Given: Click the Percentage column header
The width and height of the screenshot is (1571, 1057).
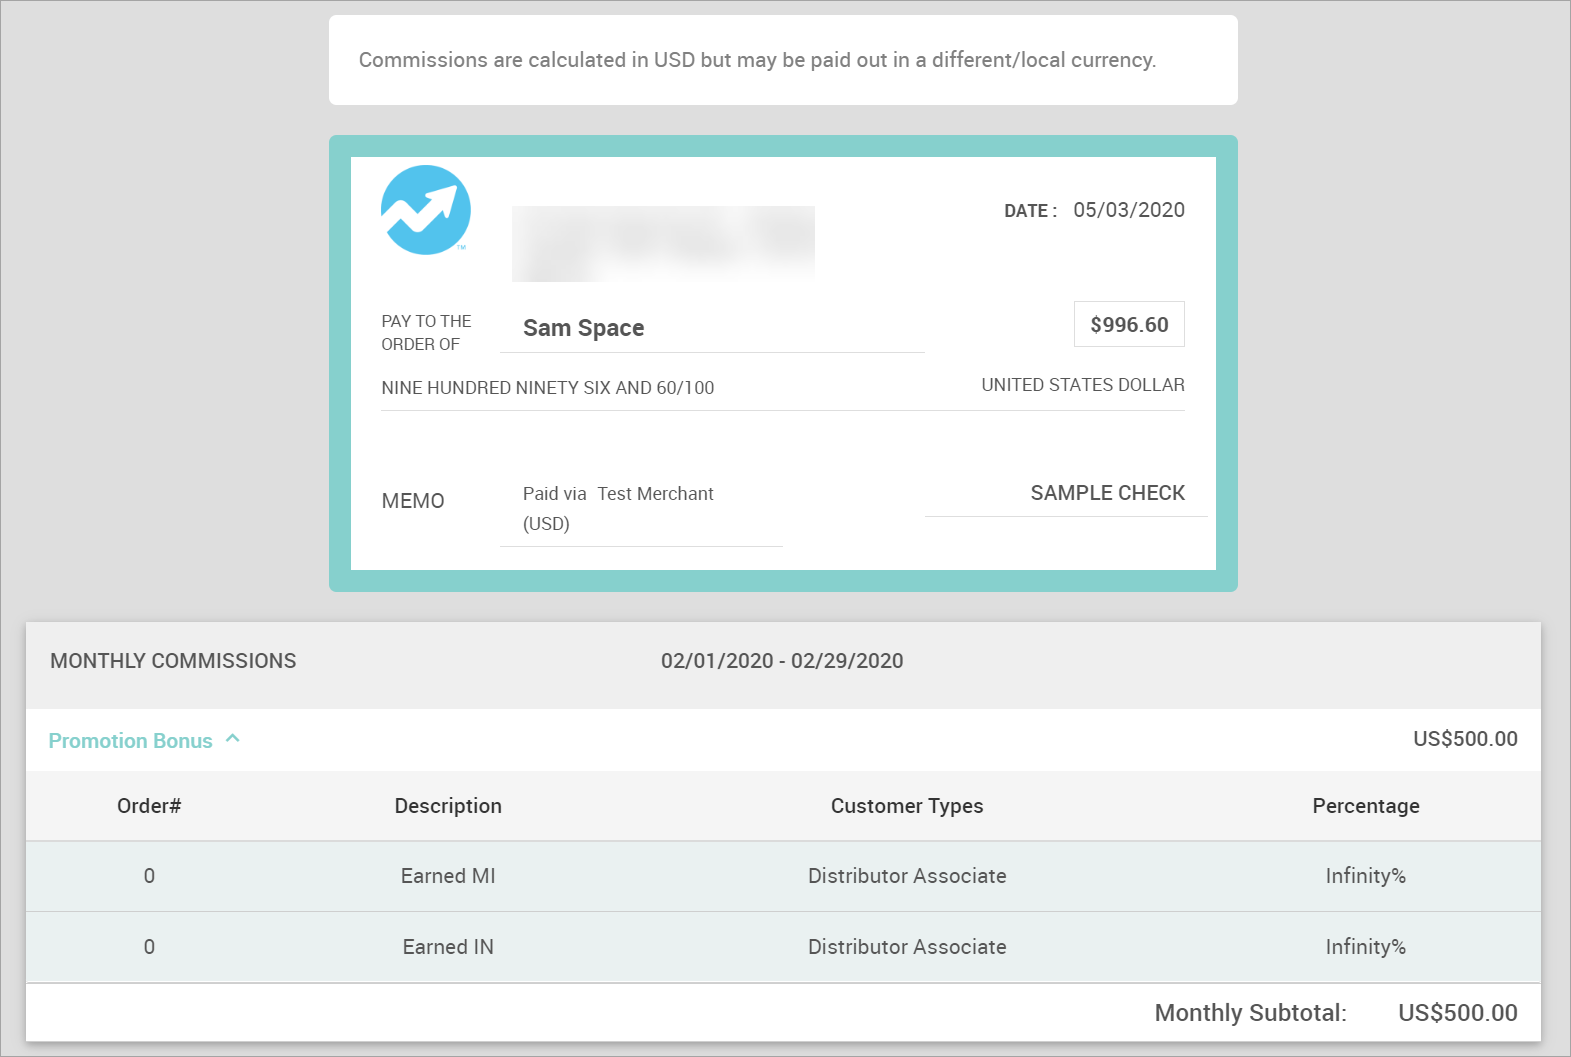Looking at the screenshot, I should click(x=1365, y=806).
